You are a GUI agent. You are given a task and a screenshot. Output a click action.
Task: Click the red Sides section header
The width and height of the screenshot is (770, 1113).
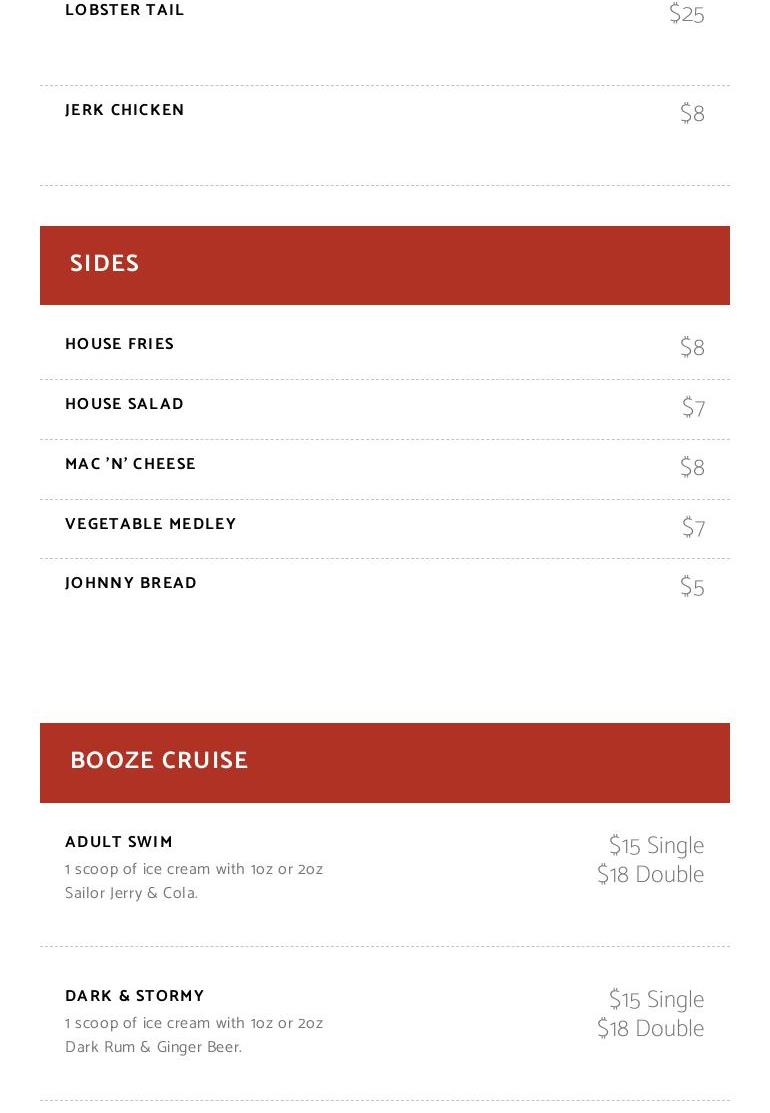pos(385,265)
